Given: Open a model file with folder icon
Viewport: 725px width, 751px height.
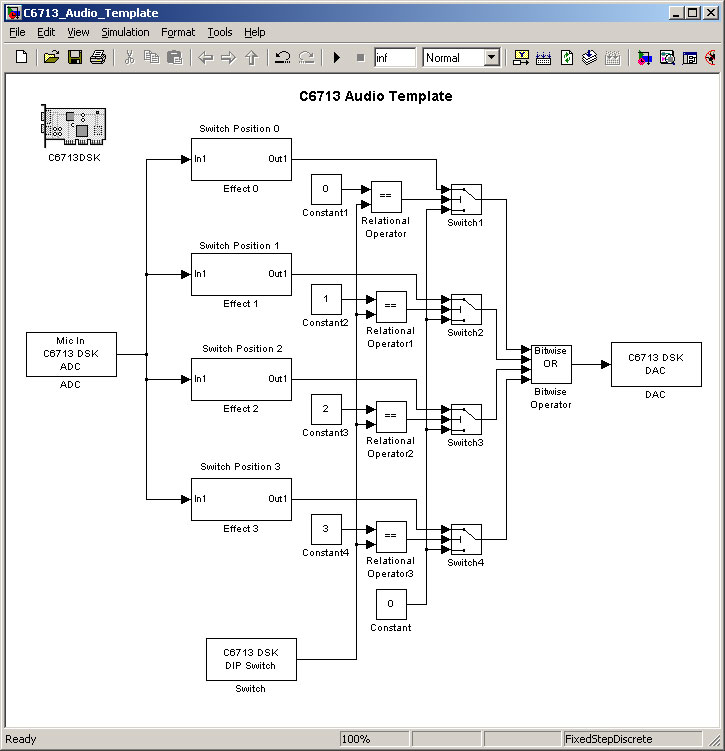Looking at the screenshot, I should click(51, 57).
